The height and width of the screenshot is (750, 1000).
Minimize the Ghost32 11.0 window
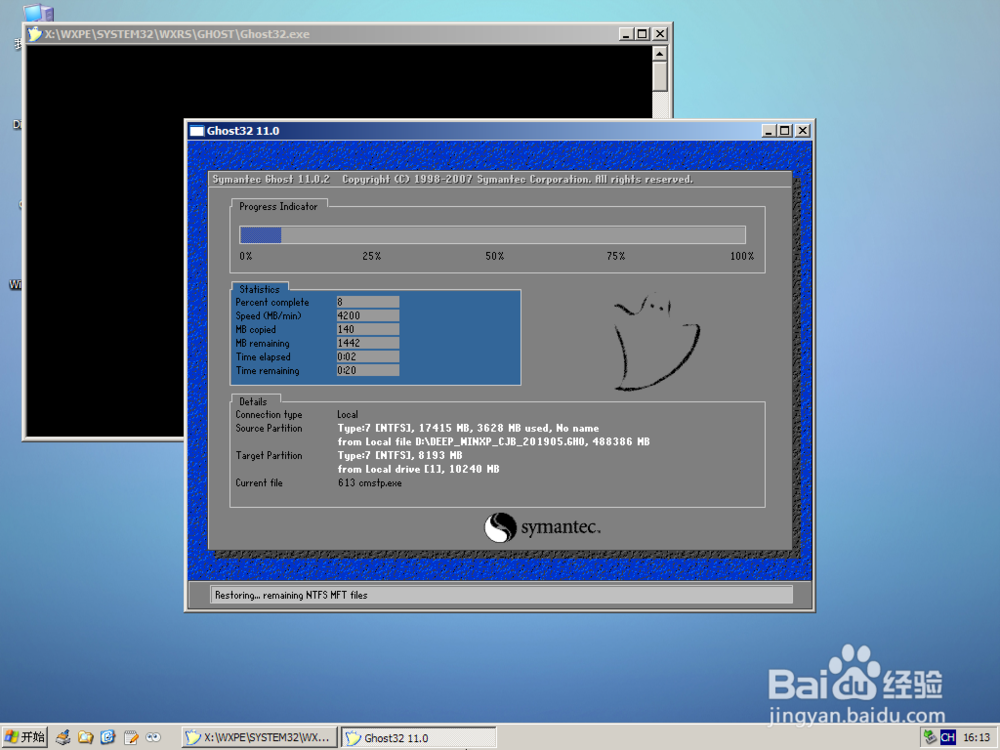coord(768,131)
